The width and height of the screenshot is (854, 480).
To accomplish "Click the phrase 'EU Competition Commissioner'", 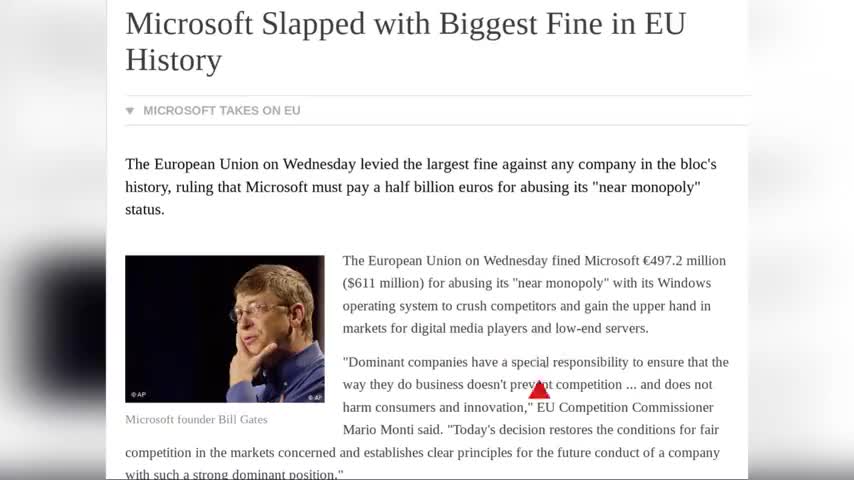I will point(625,407).
